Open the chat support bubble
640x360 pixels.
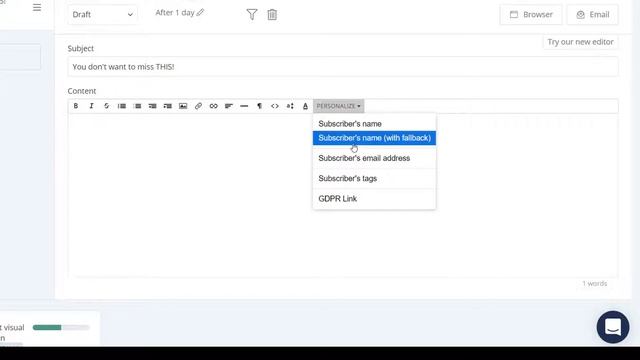click(613, 327)
